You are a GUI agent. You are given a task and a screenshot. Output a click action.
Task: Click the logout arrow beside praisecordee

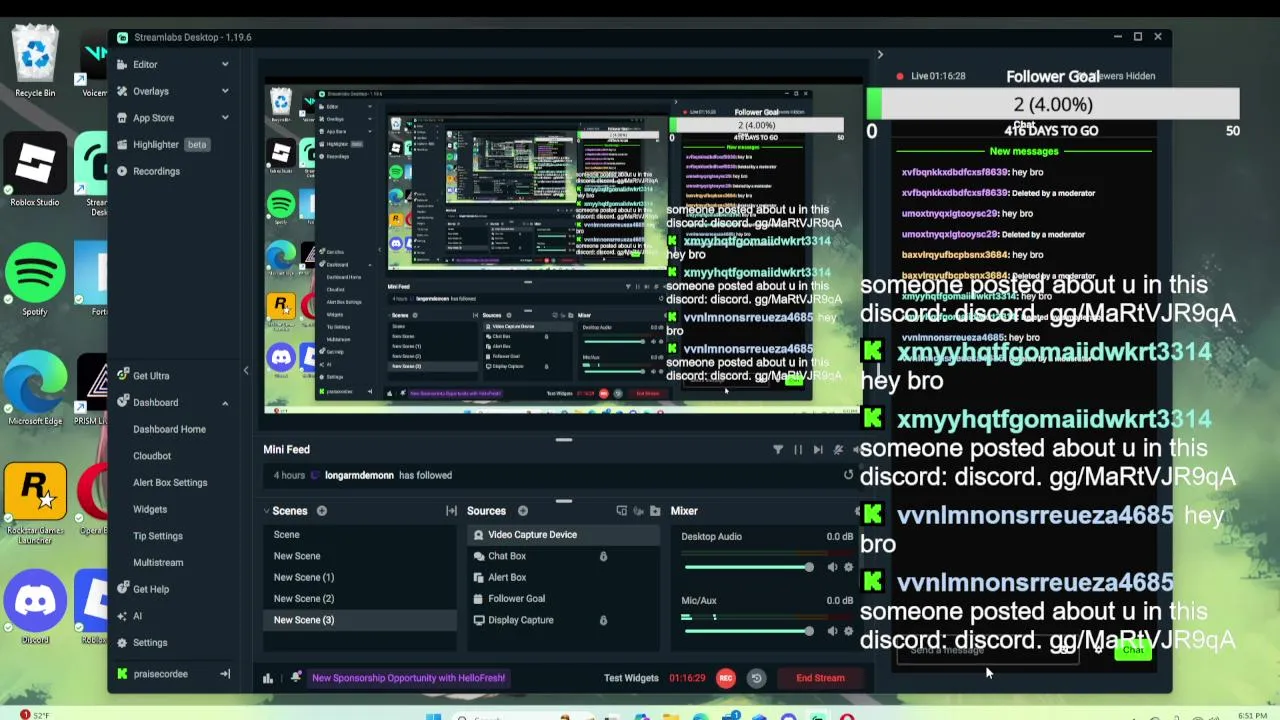tap(225, 674)
